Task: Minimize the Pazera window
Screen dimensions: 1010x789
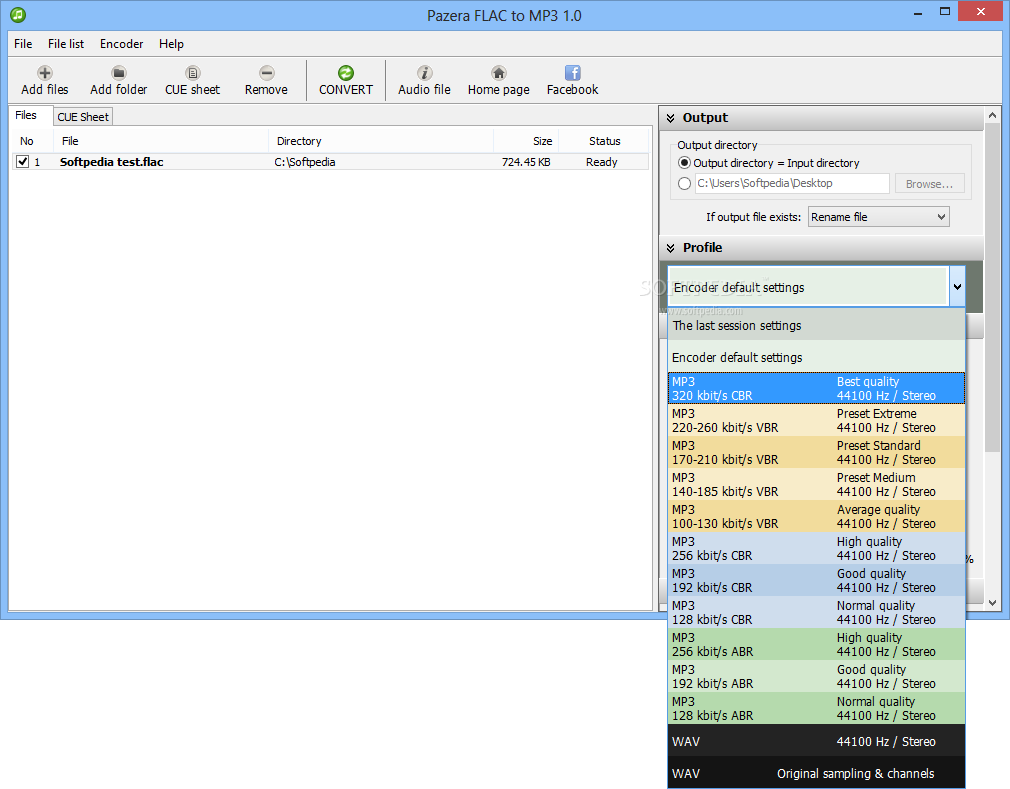Action: pyautogui.click(x=918, y=12)
